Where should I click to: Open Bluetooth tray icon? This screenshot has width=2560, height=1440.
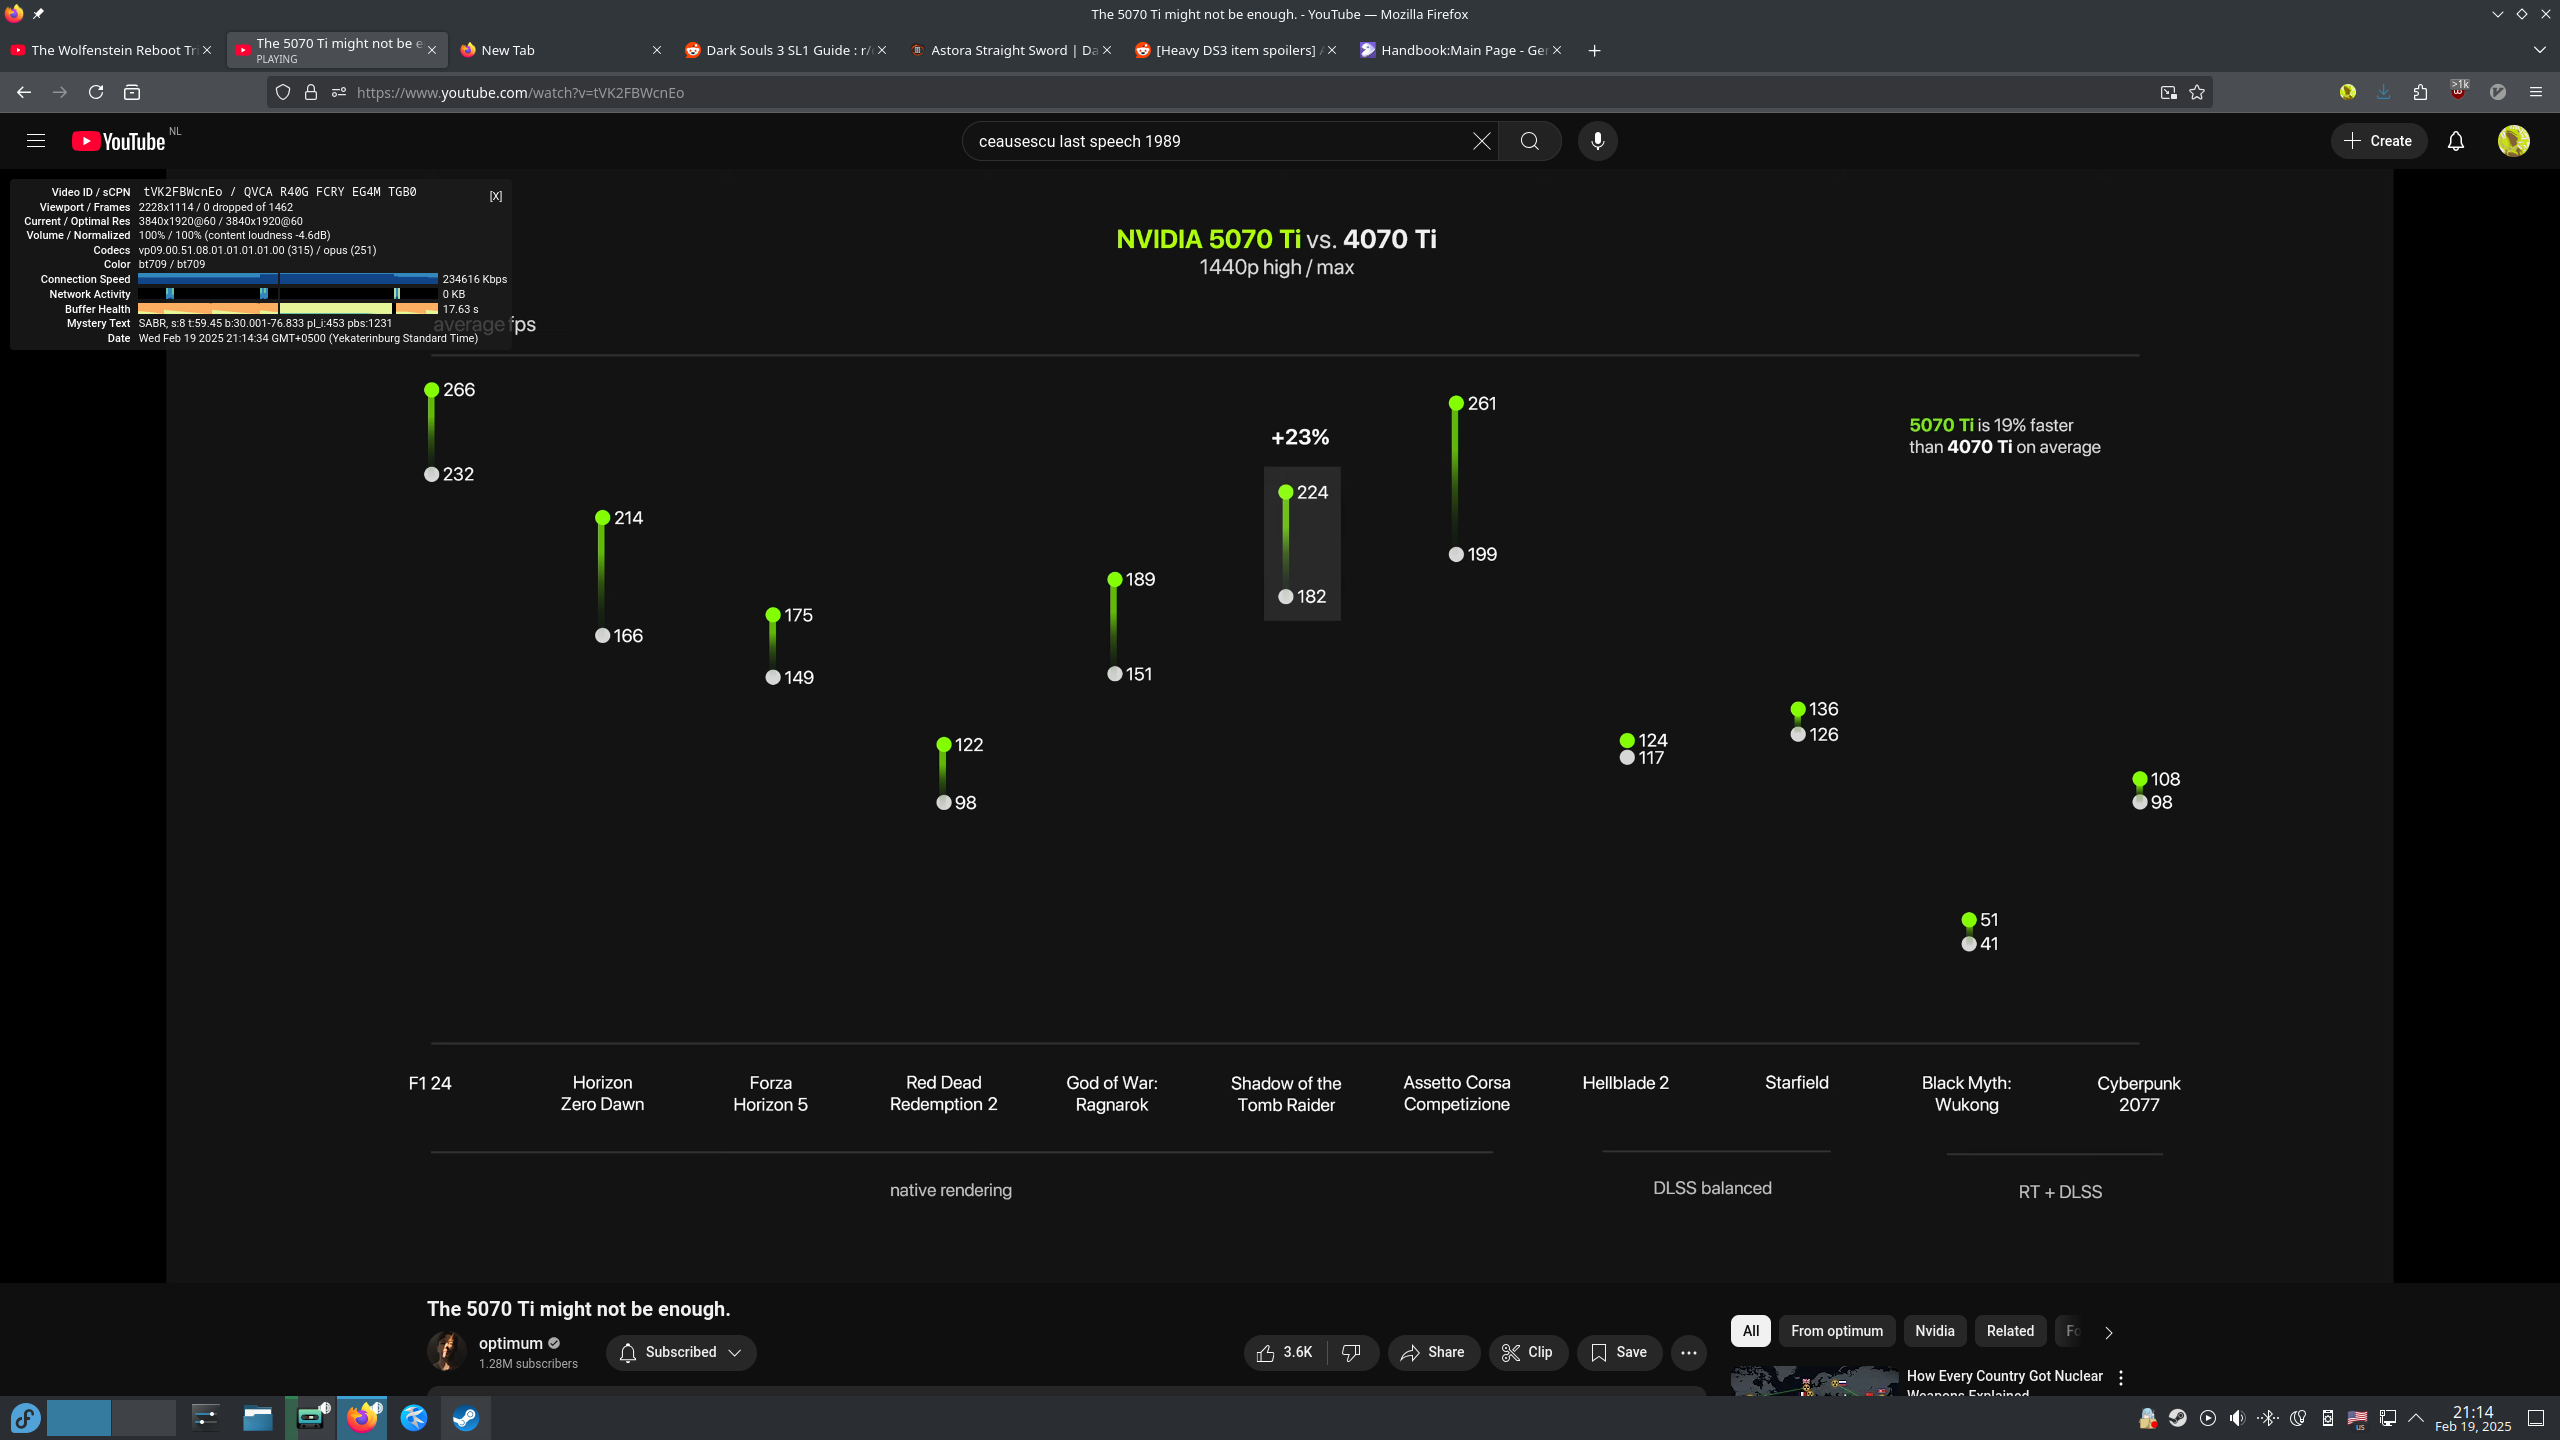point(2268,1418)
